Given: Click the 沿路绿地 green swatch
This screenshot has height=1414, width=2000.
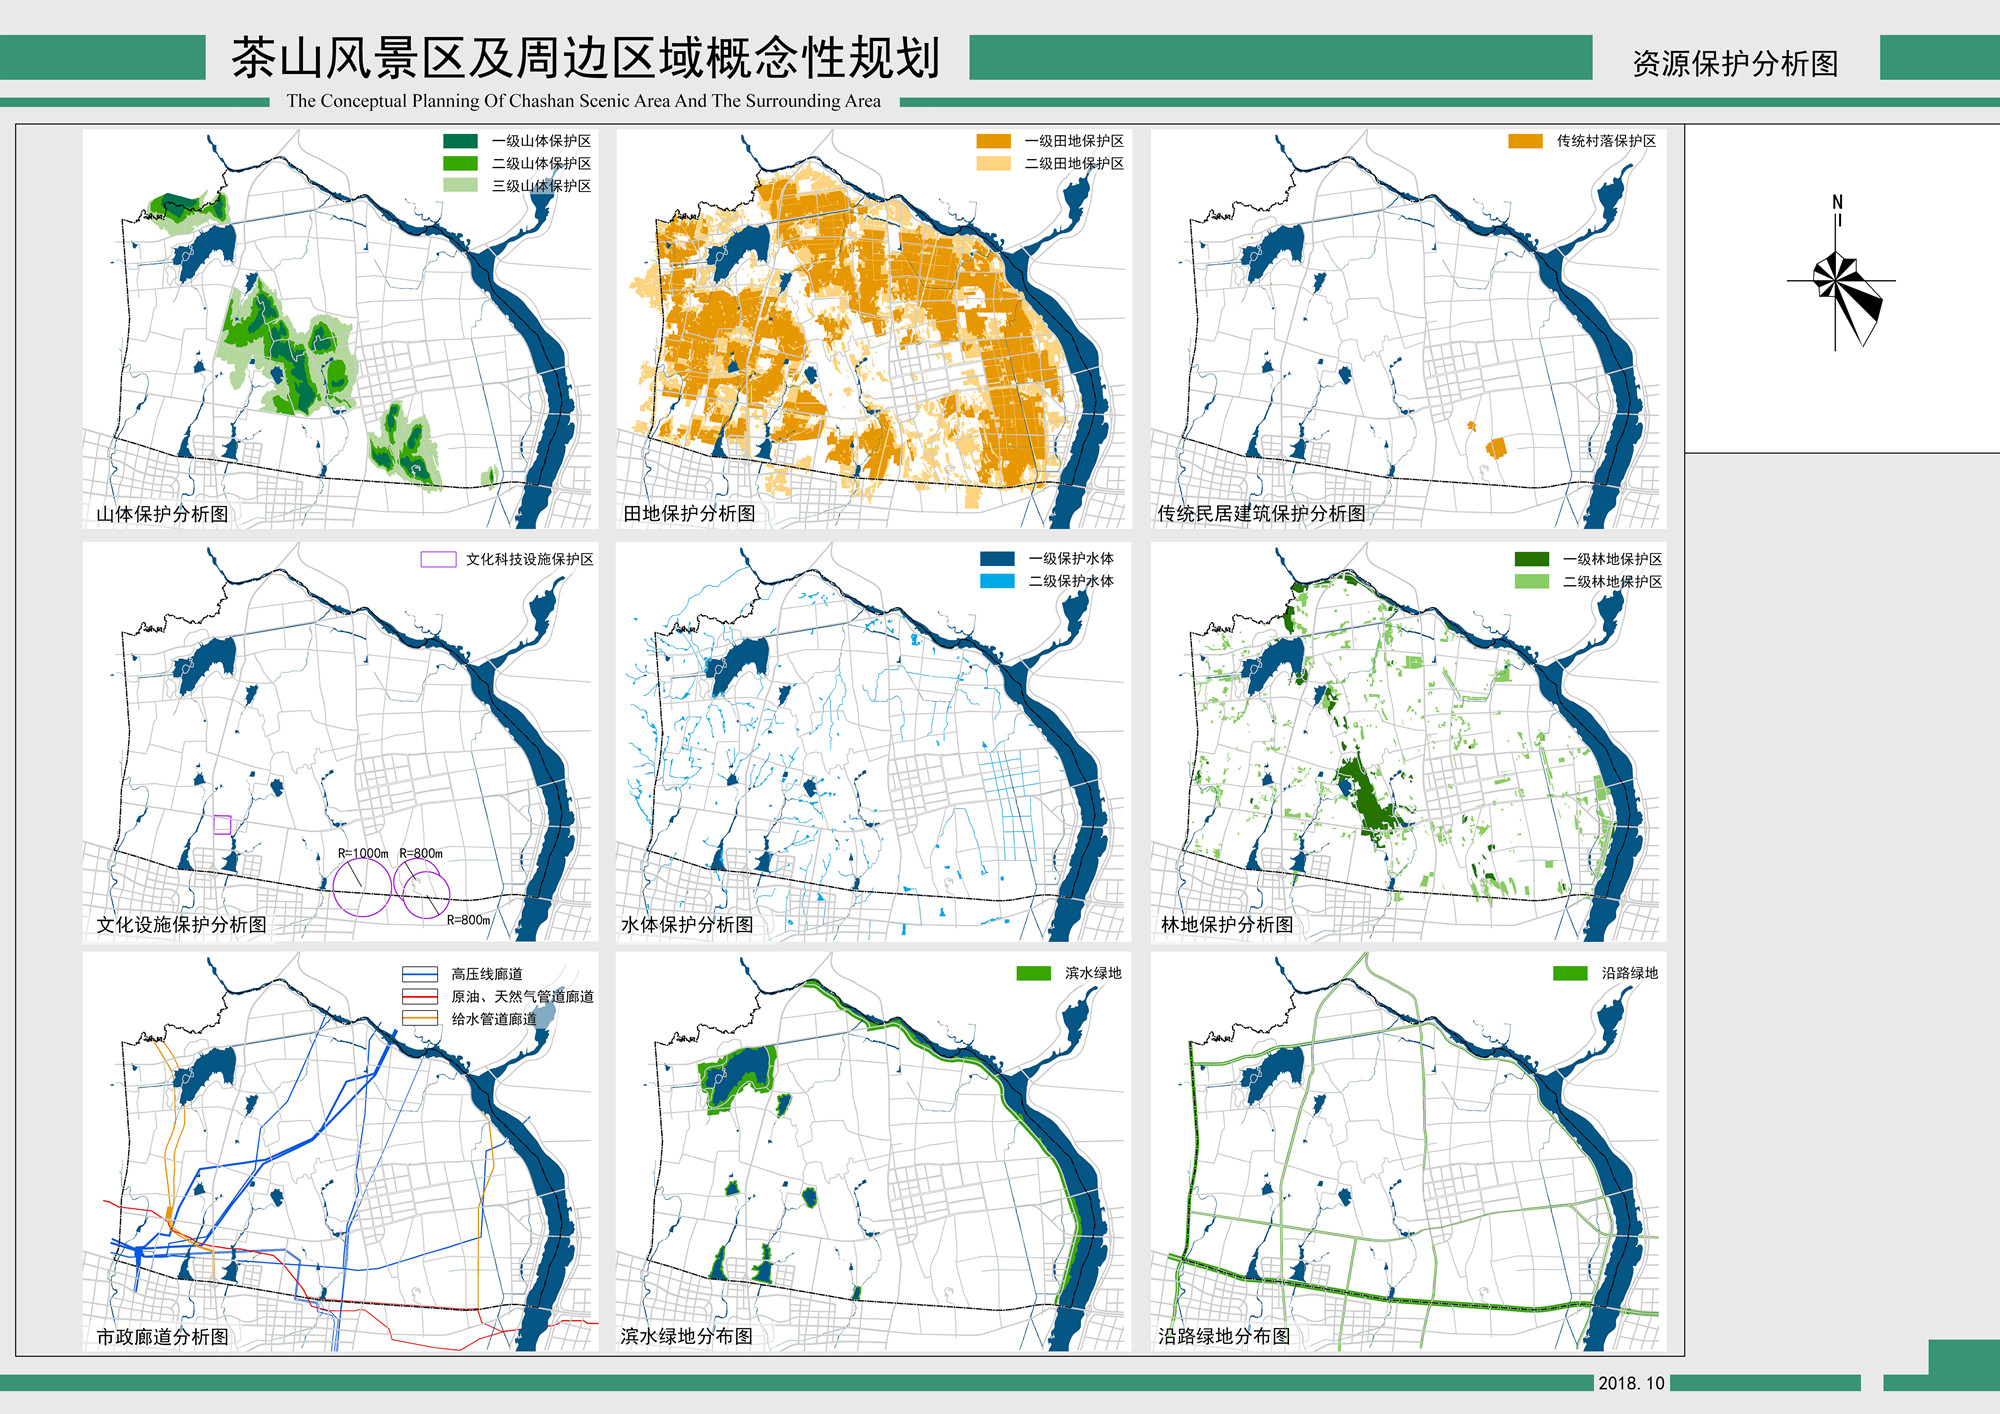Looking at the screenshot, I should point(1571,973).
